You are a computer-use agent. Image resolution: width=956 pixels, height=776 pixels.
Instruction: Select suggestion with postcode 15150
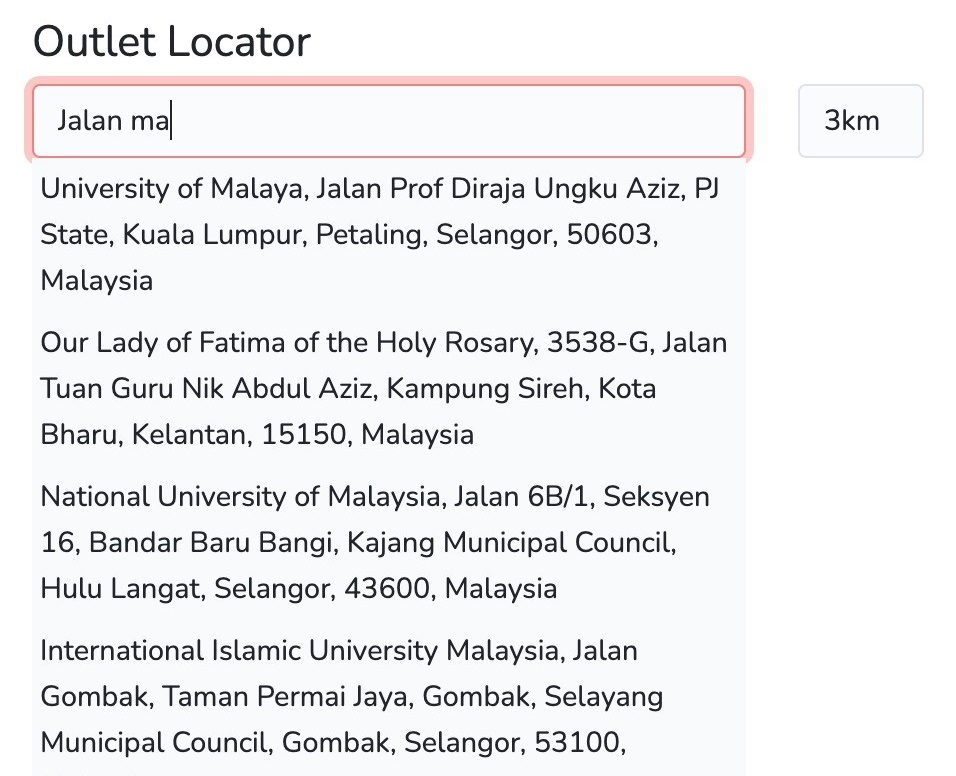(x=389, y=388)
